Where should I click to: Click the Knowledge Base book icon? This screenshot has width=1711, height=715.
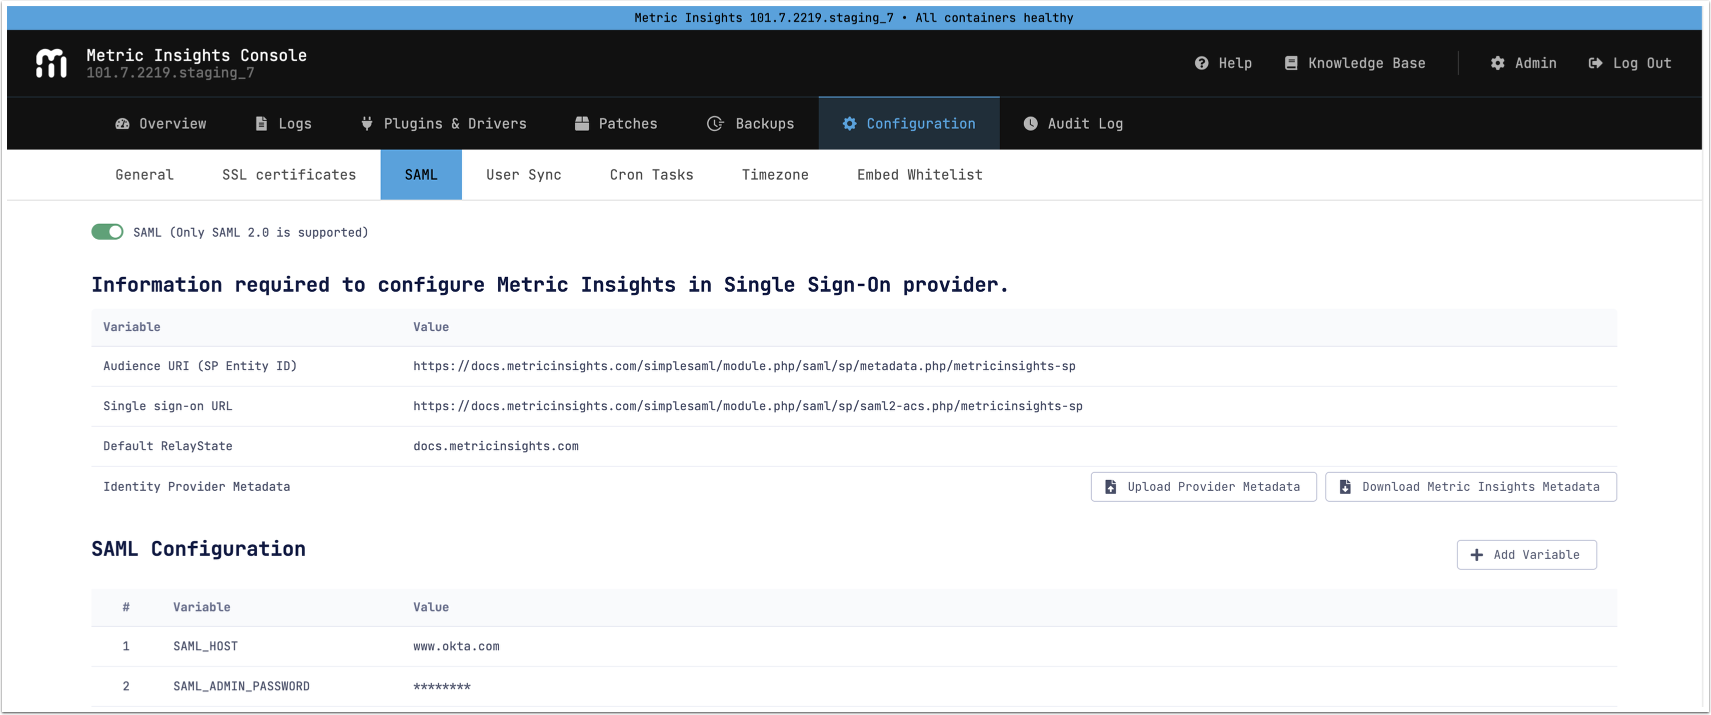coord(1291,63)
